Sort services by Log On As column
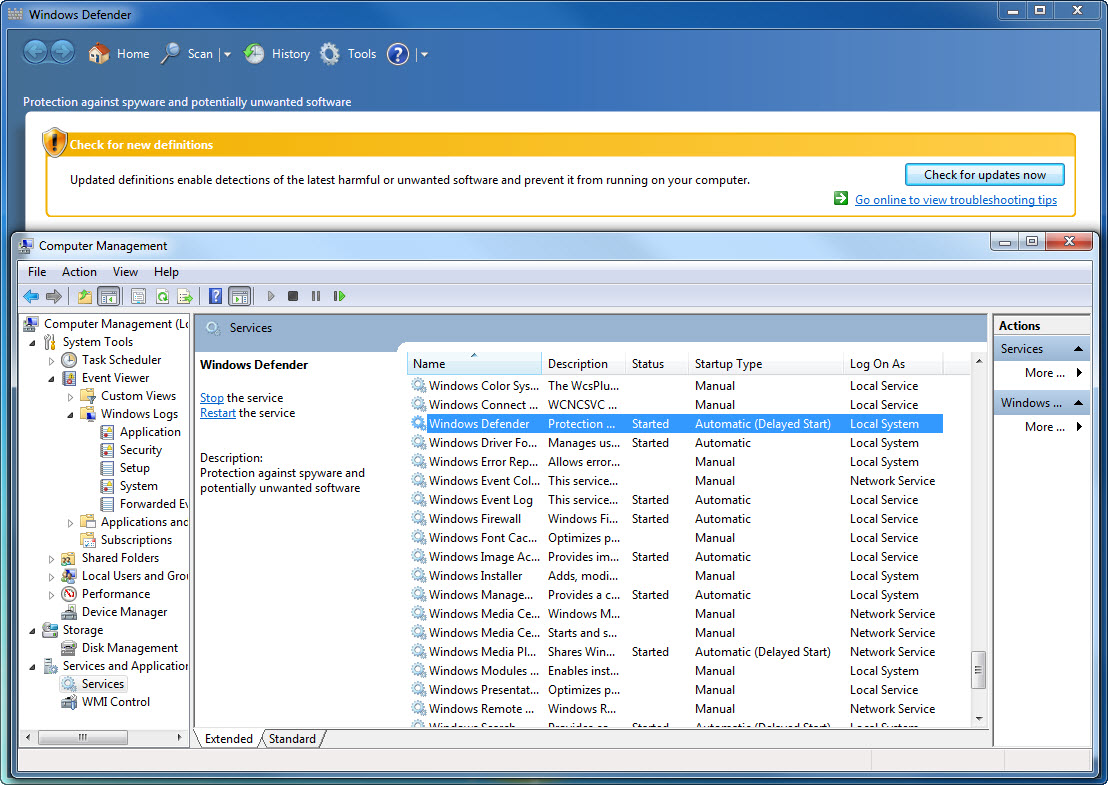 point(893,364)
